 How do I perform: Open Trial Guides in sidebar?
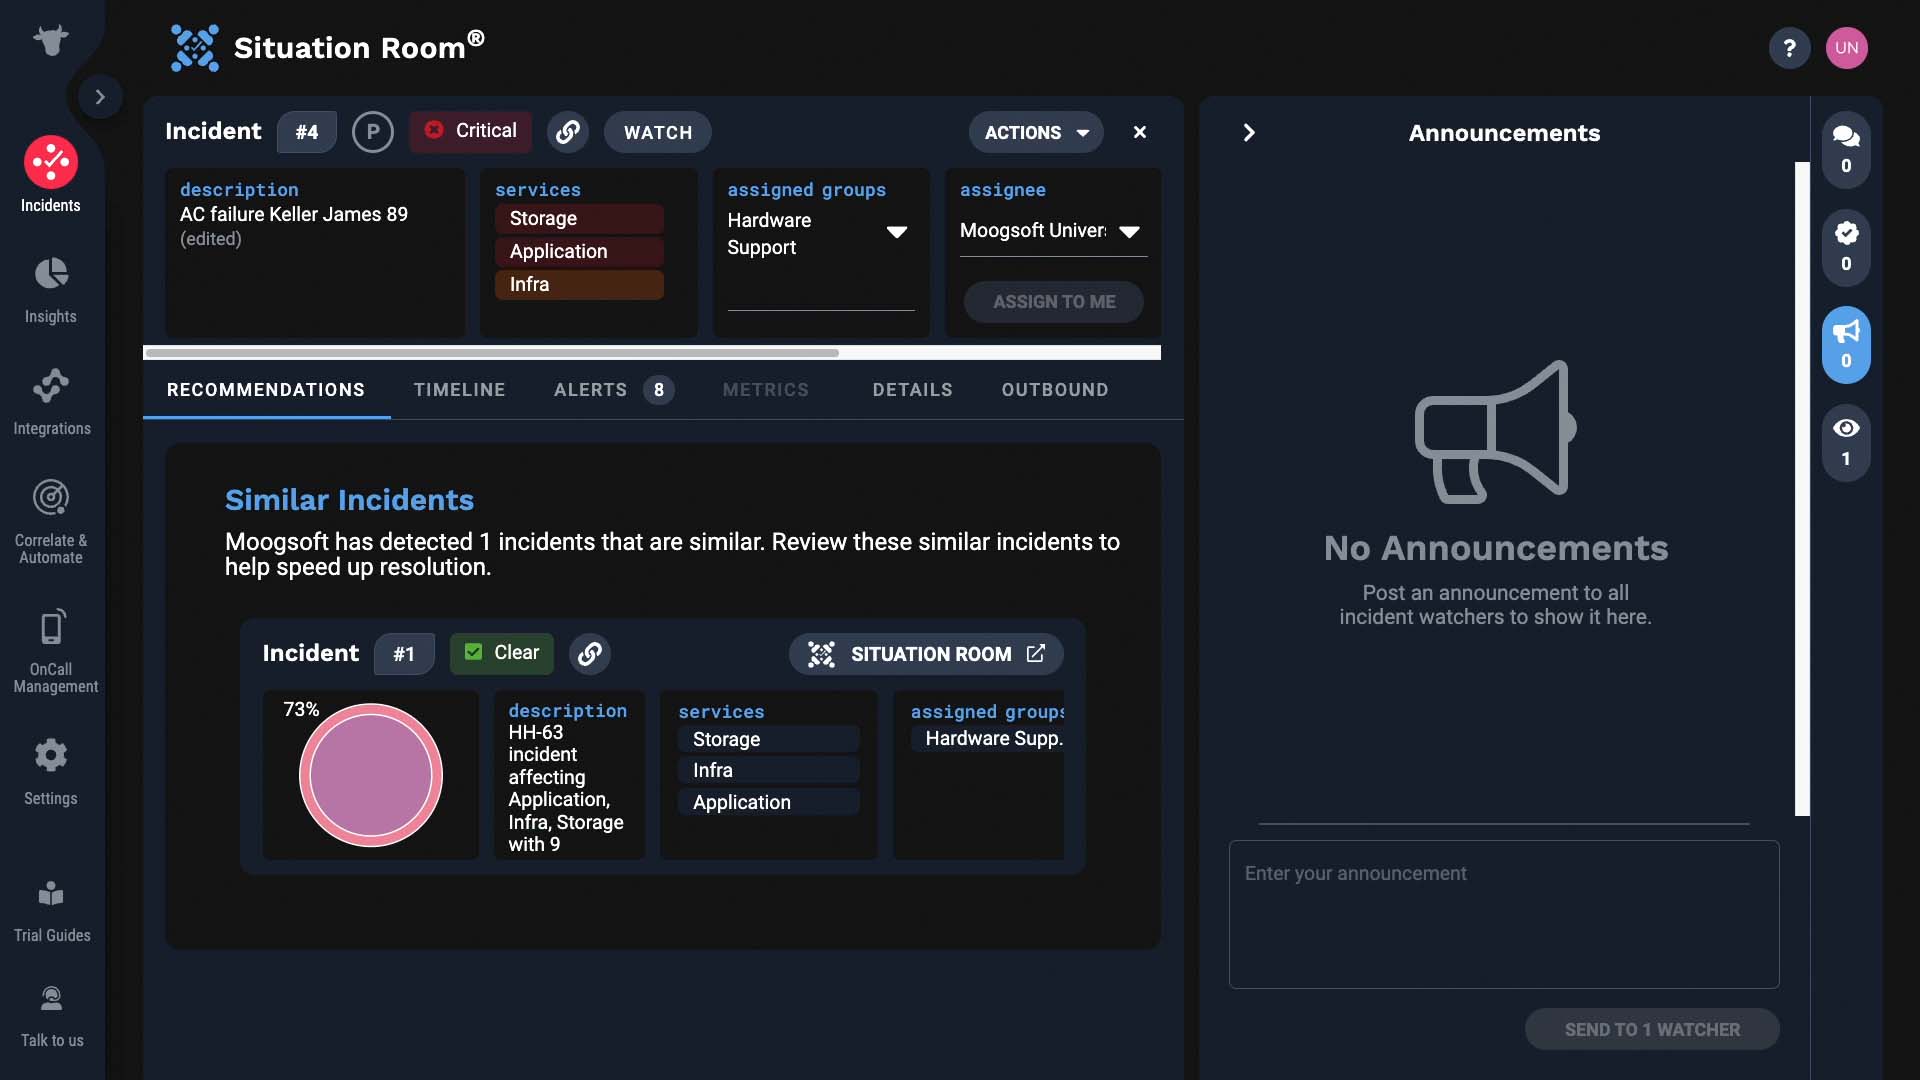point(51,911)
